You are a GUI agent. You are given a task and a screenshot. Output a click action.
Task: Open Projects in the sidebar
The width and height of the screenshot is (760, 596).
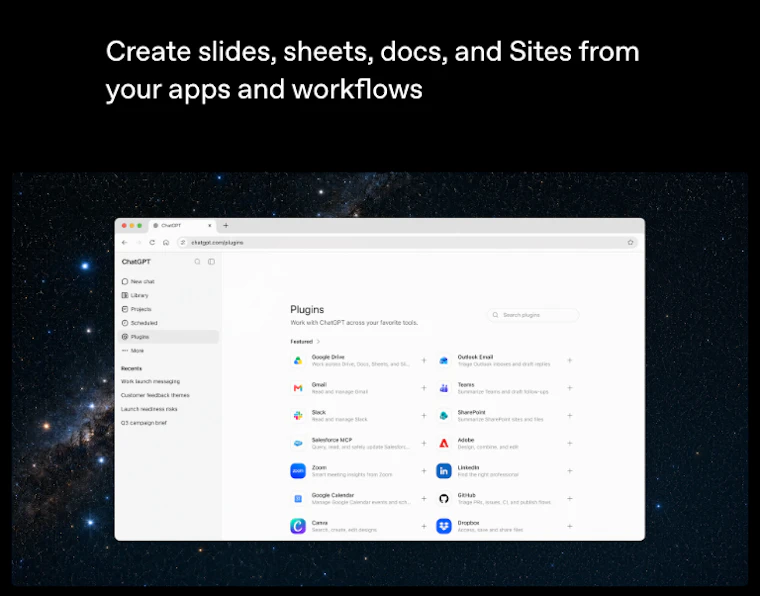(x=168, y=309)
